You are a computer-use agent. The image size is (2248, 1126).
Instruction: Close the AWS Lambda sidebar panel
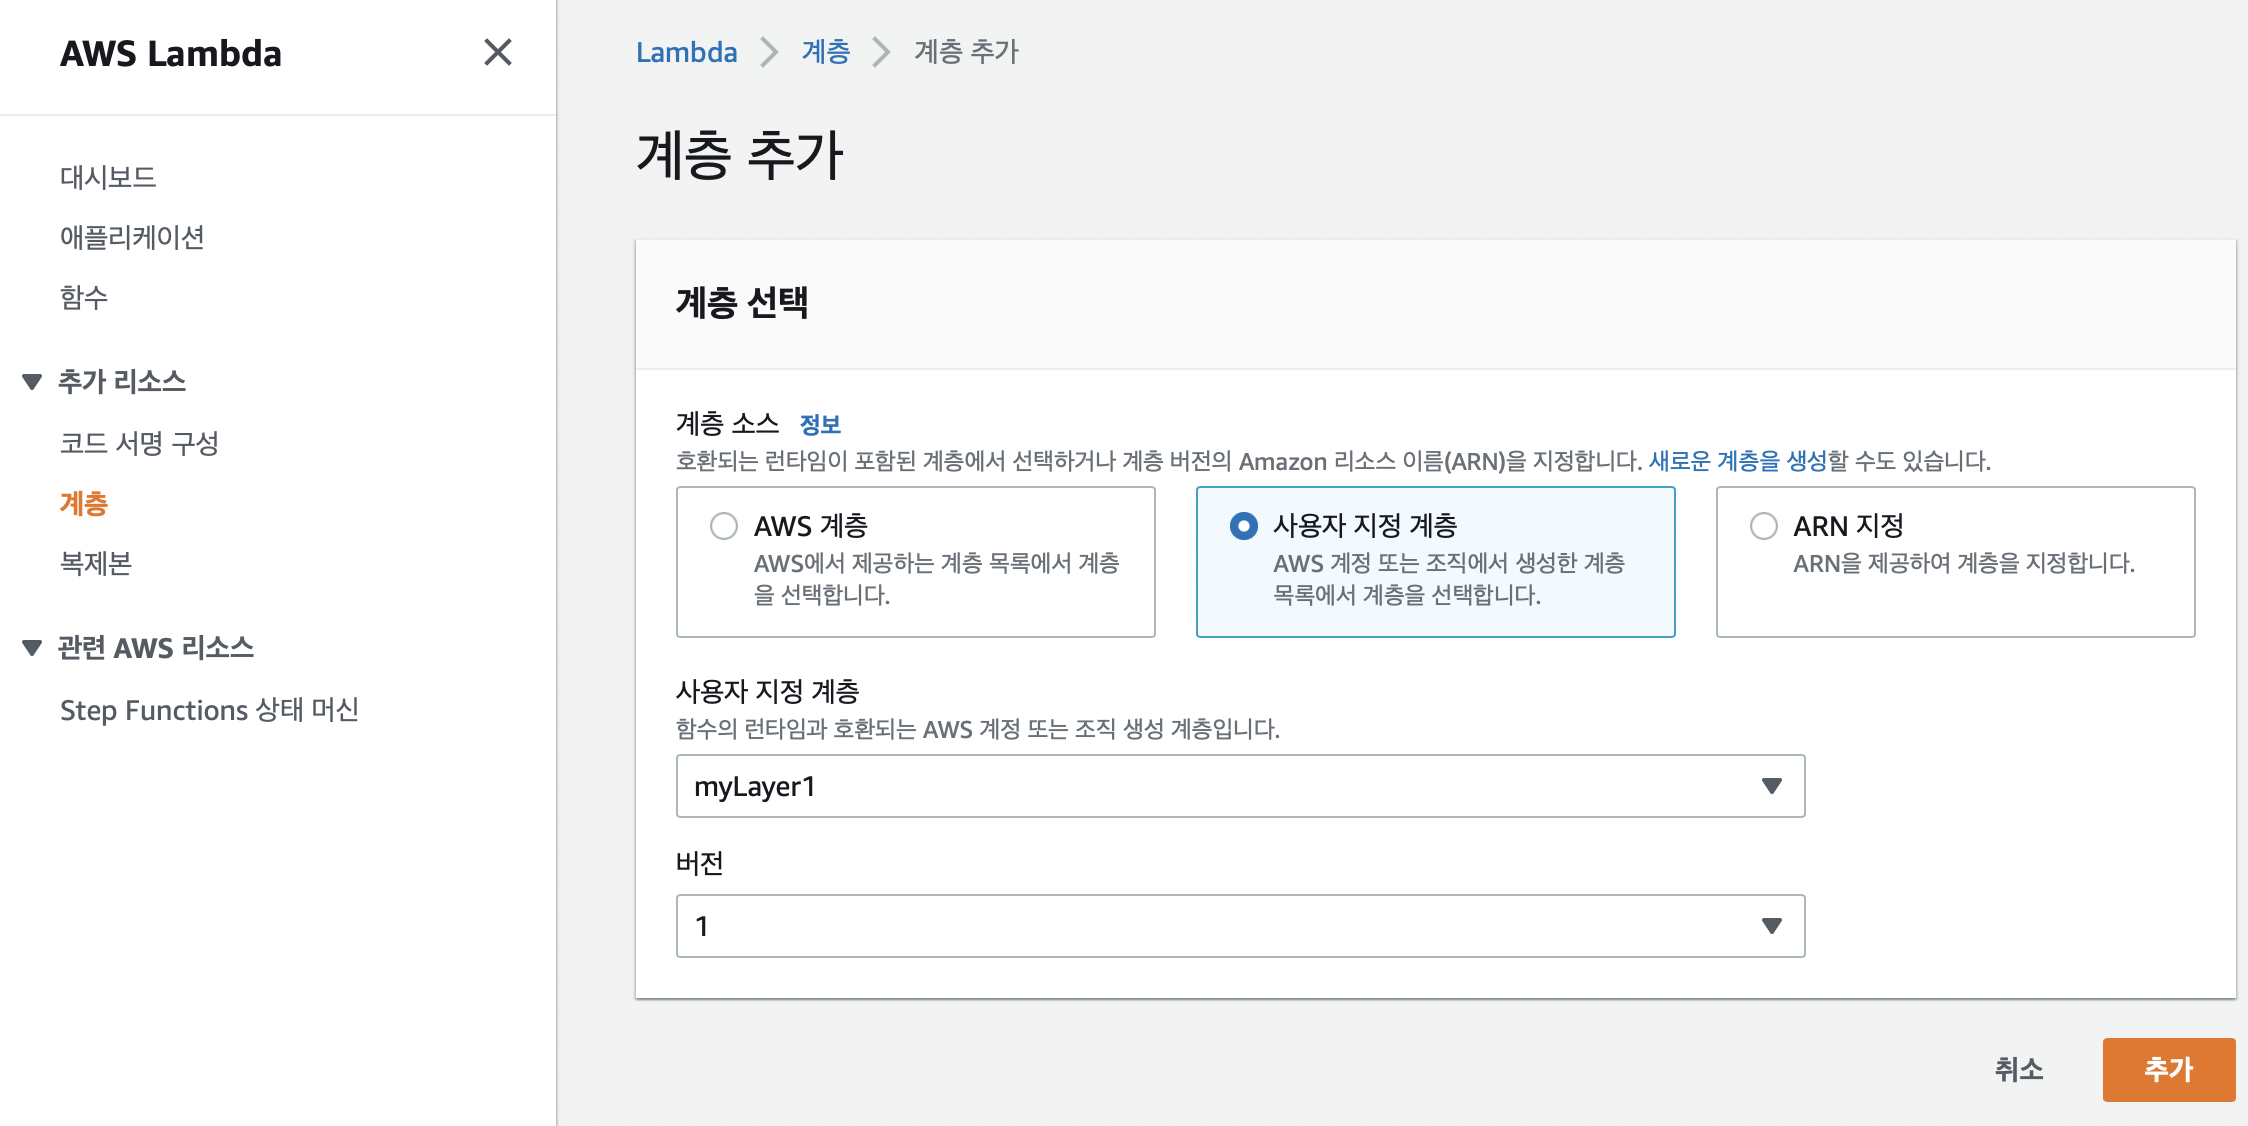point(497,52)
